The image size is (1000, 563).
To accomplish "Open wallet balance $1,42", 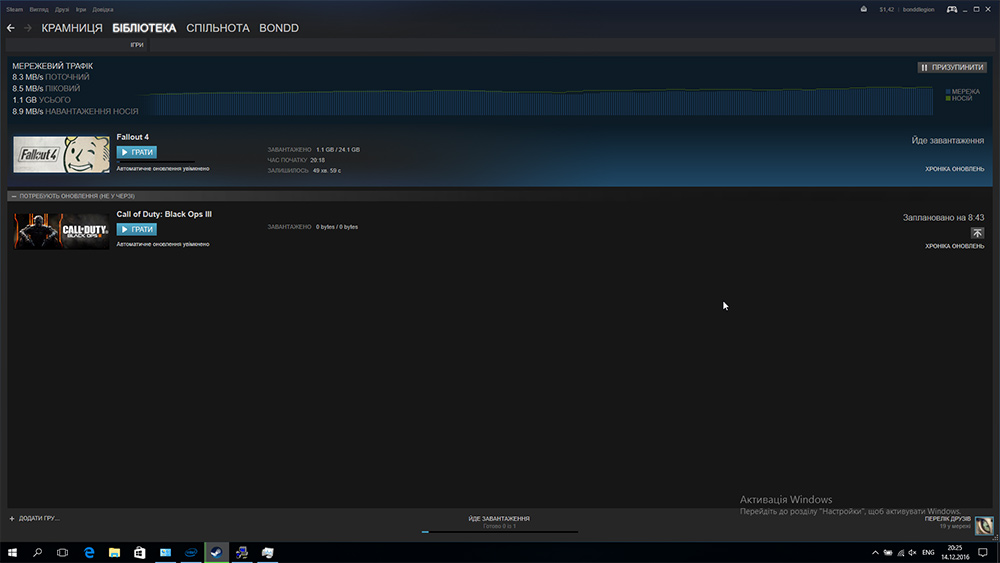I will pyautogui.click(x=886, y=10).
